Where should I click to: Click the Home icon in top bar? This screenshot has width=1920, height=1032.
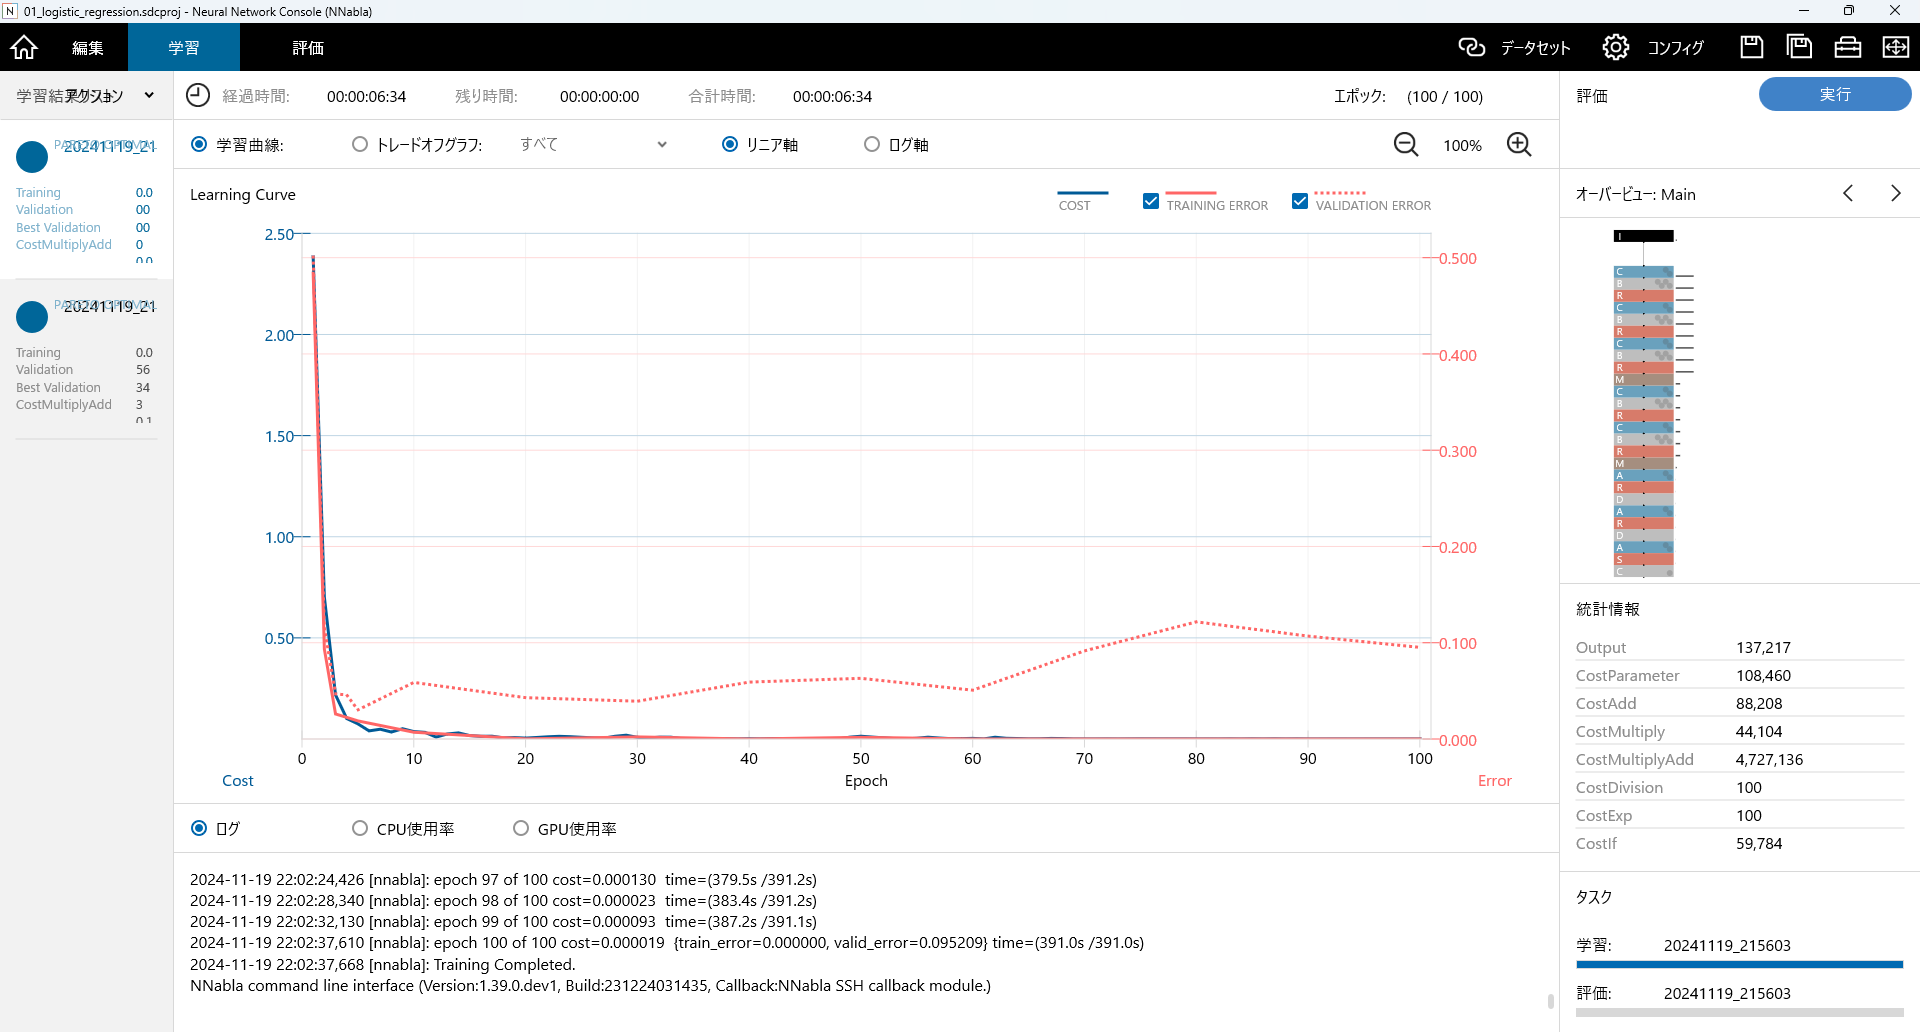pos(24,47)
